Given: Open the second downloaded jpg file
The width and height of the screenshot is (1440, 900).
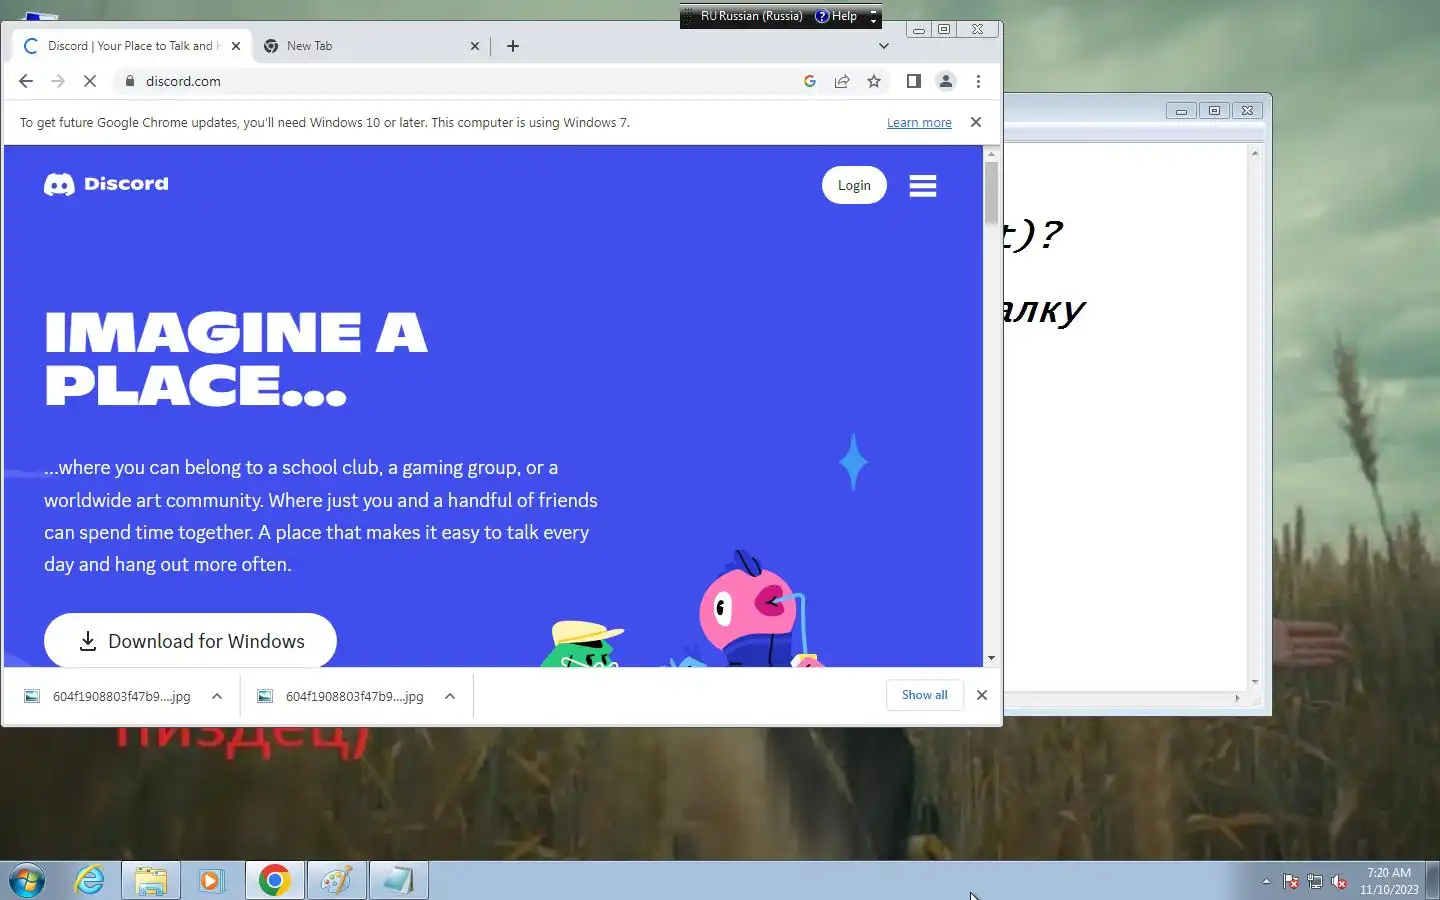Looking at the screenshot, I should (x=342, y=696).
